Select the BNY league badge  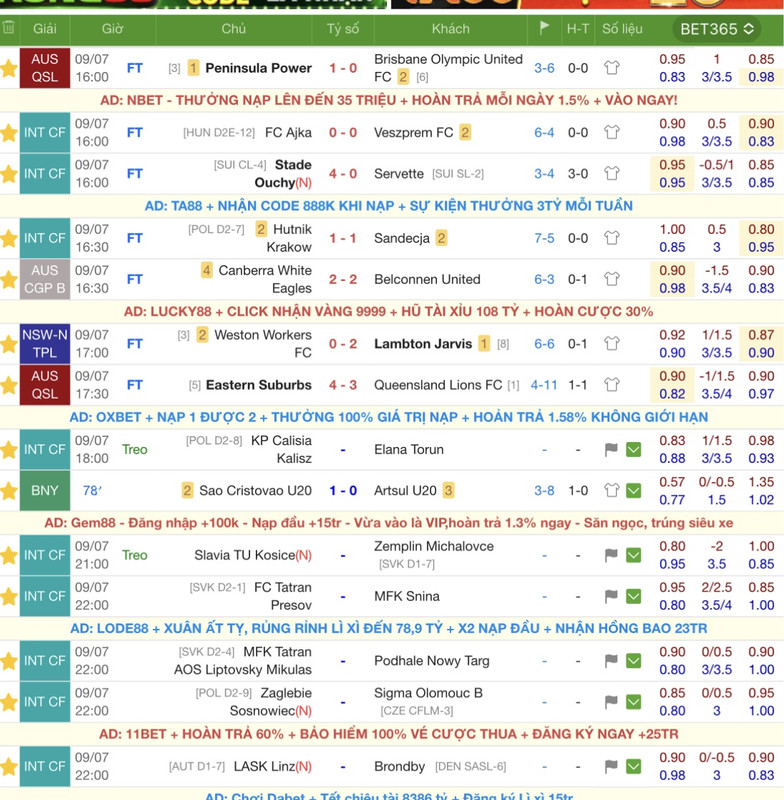coord(45,491)
